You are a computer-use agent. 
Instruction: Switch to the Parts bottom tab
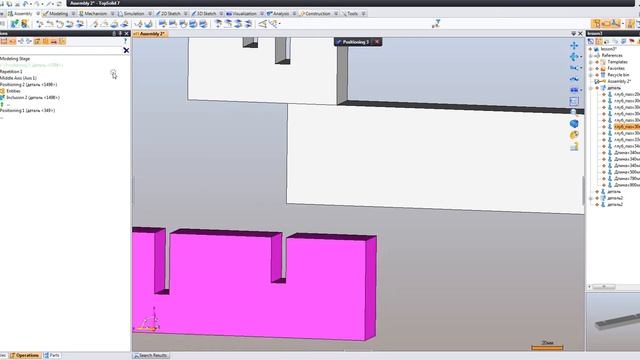click(x=52, y=356)
